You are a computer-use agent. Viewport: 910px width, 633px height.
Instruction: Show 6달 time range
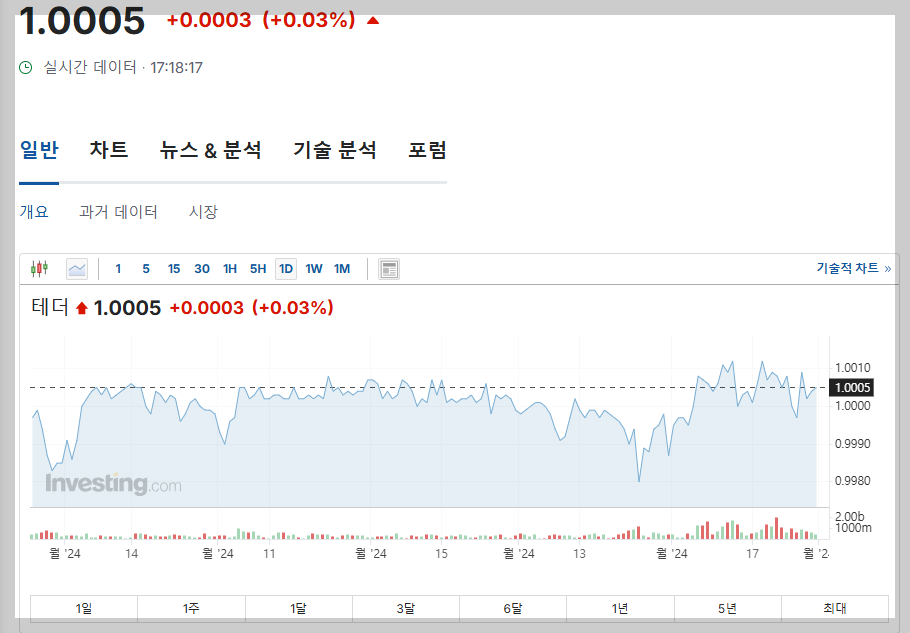(512, 608)
